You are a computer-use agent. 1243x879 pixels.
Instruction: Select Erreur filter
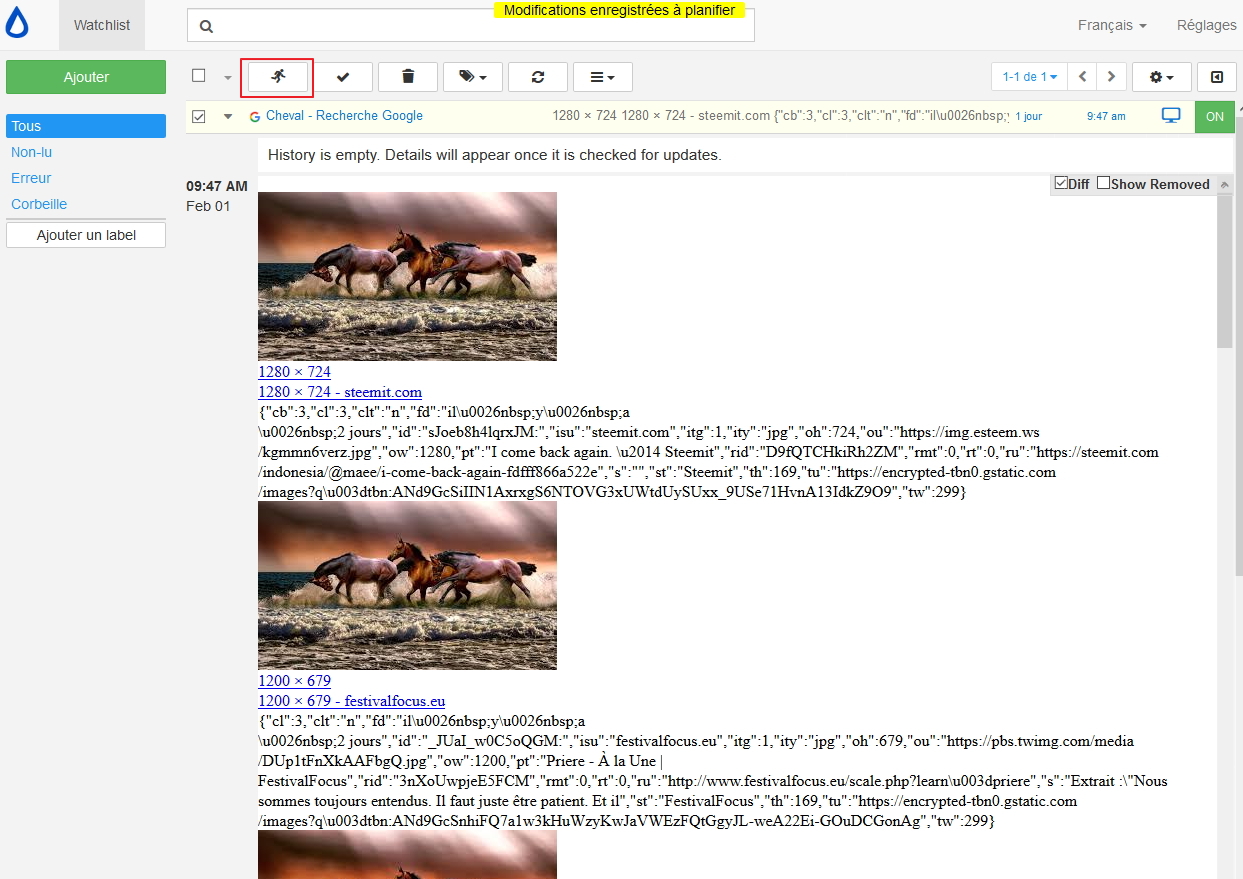tap(31, 178)
